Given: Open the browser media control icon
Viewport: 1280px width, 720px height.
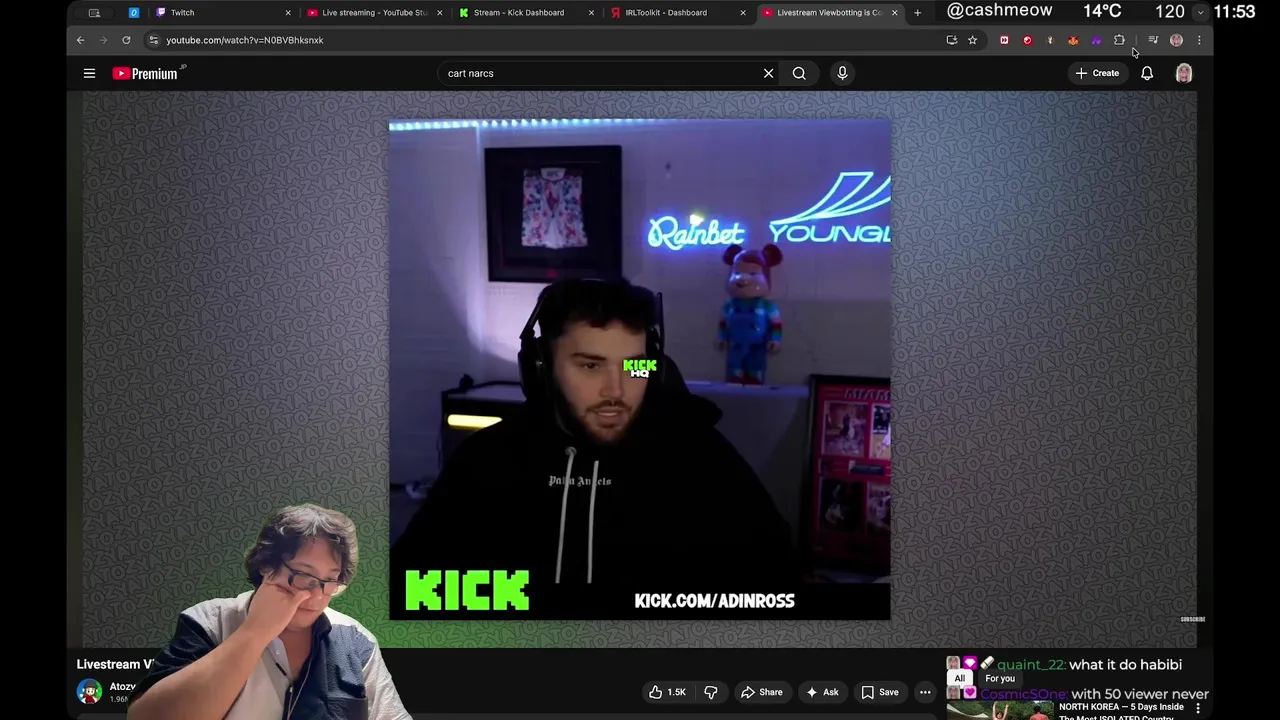Looking at the screenshot, I should [1153, 40].
